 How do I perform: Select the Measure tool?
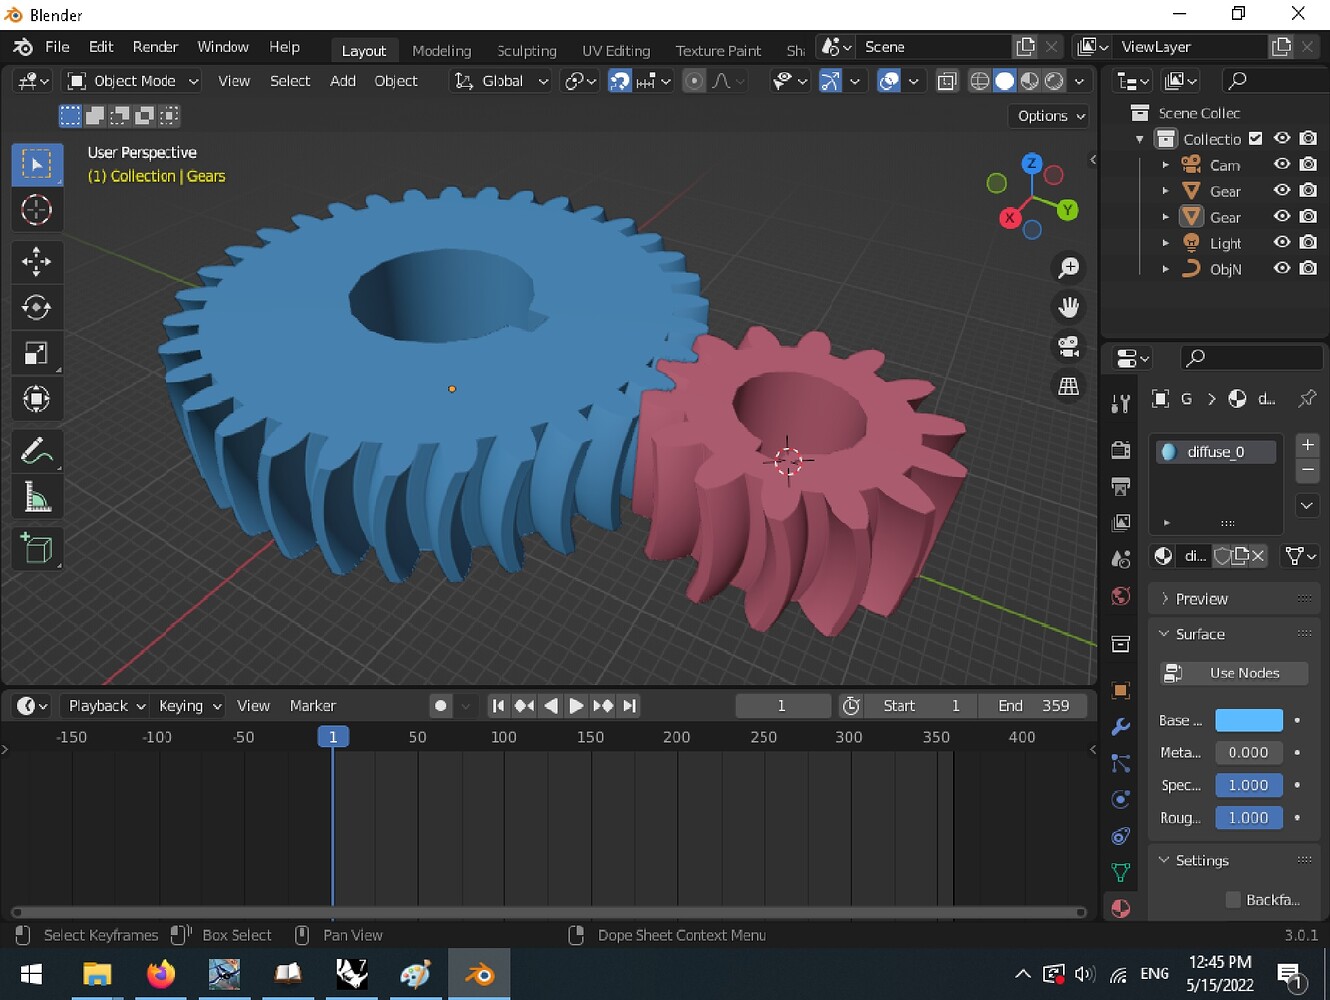[x=37, y=497]
